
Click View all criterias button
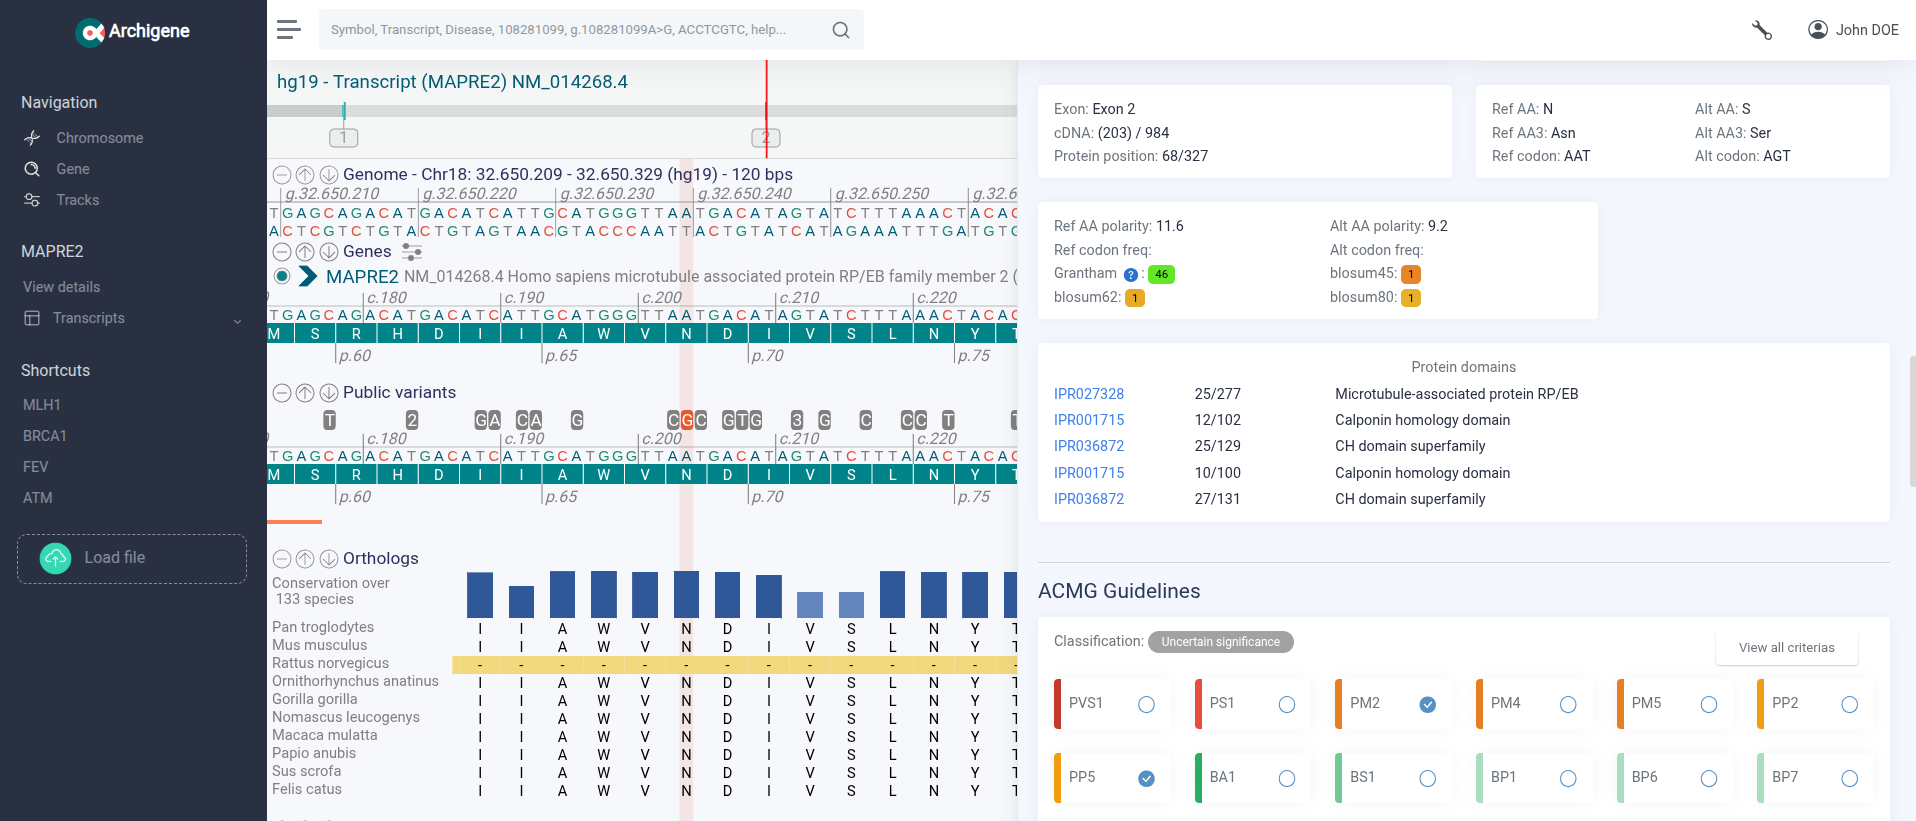(1786, 648)
